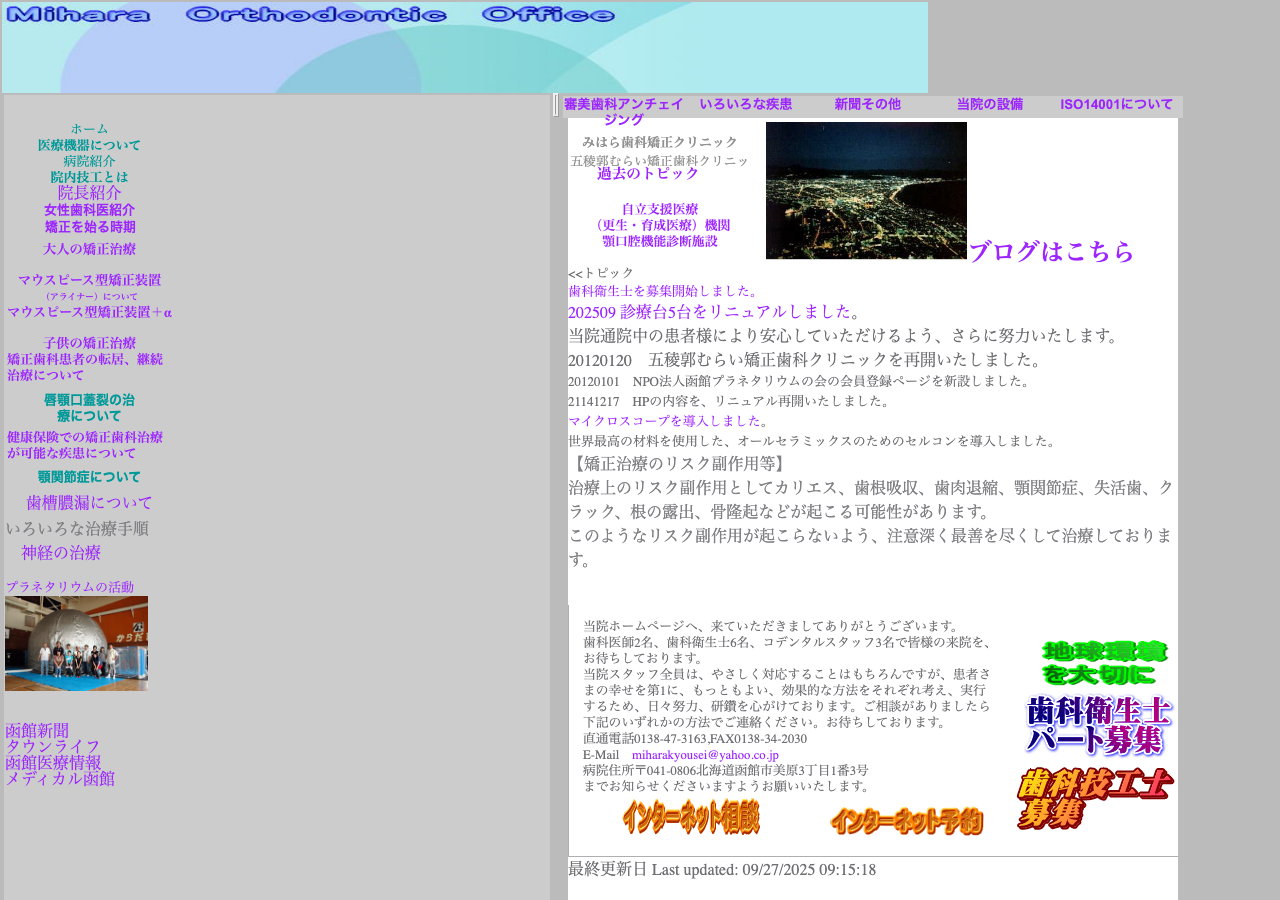1280x900 pixels.
Task: Open 函館医療情報 link
Action: coord(53,762)
